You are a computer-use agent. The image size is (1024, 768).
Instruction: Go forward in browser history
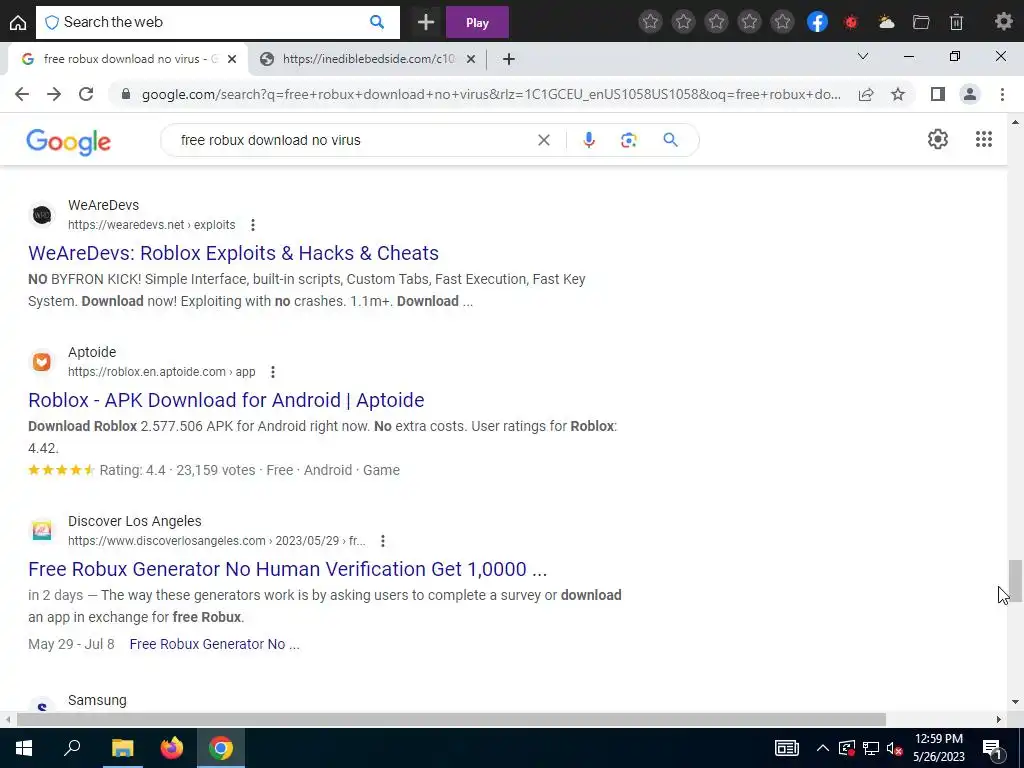click(x=54, y=94)
